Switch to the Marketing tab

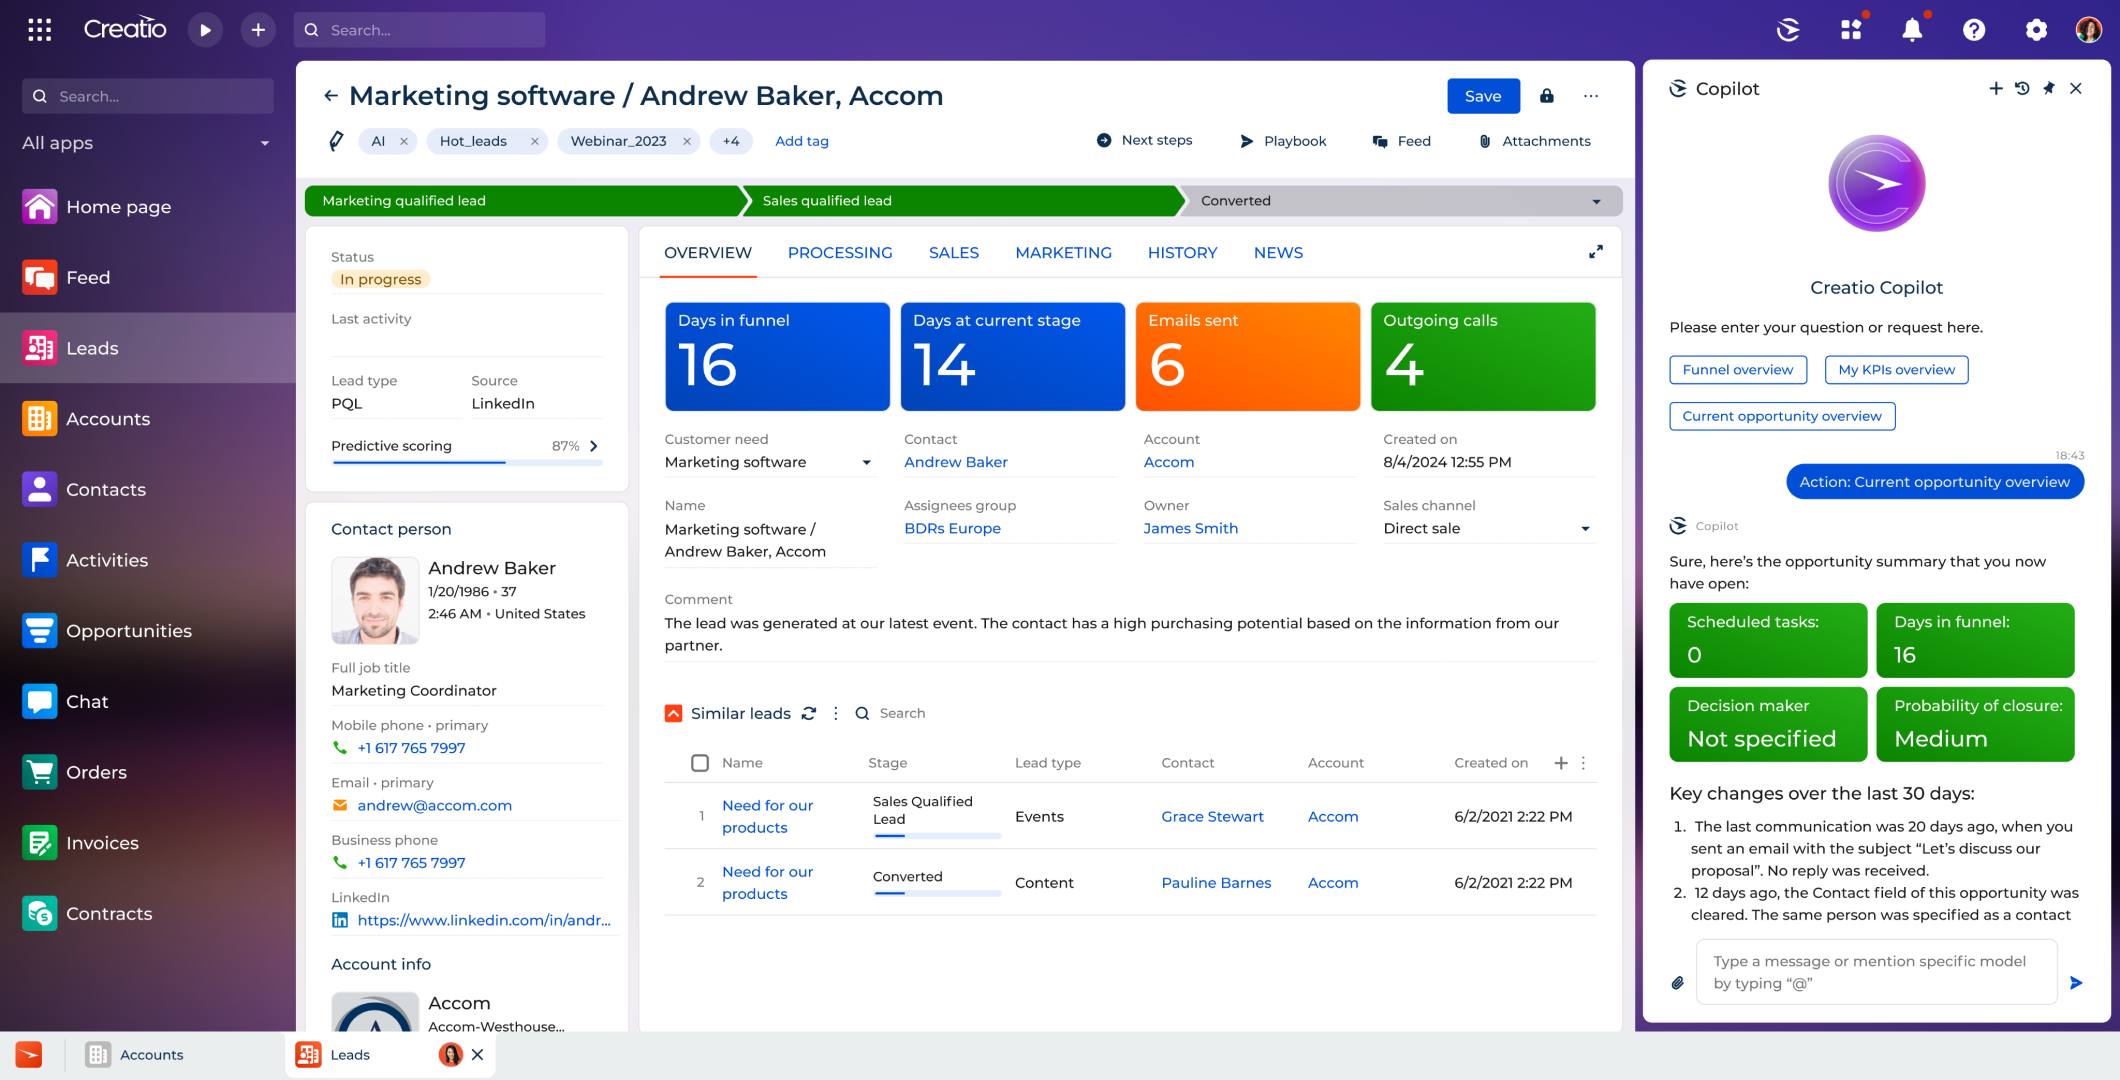[1063, 253]
